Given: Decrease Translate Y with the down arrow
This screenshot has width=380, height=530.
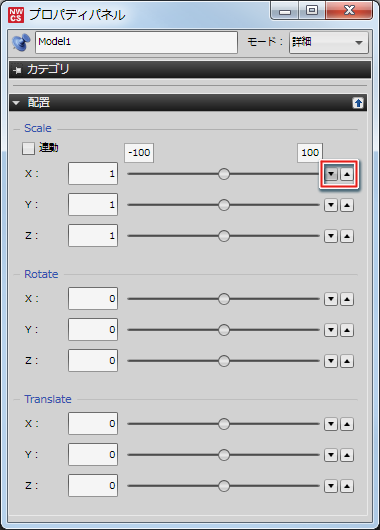Looking at the screenshot, I should (x=331, y=455).
